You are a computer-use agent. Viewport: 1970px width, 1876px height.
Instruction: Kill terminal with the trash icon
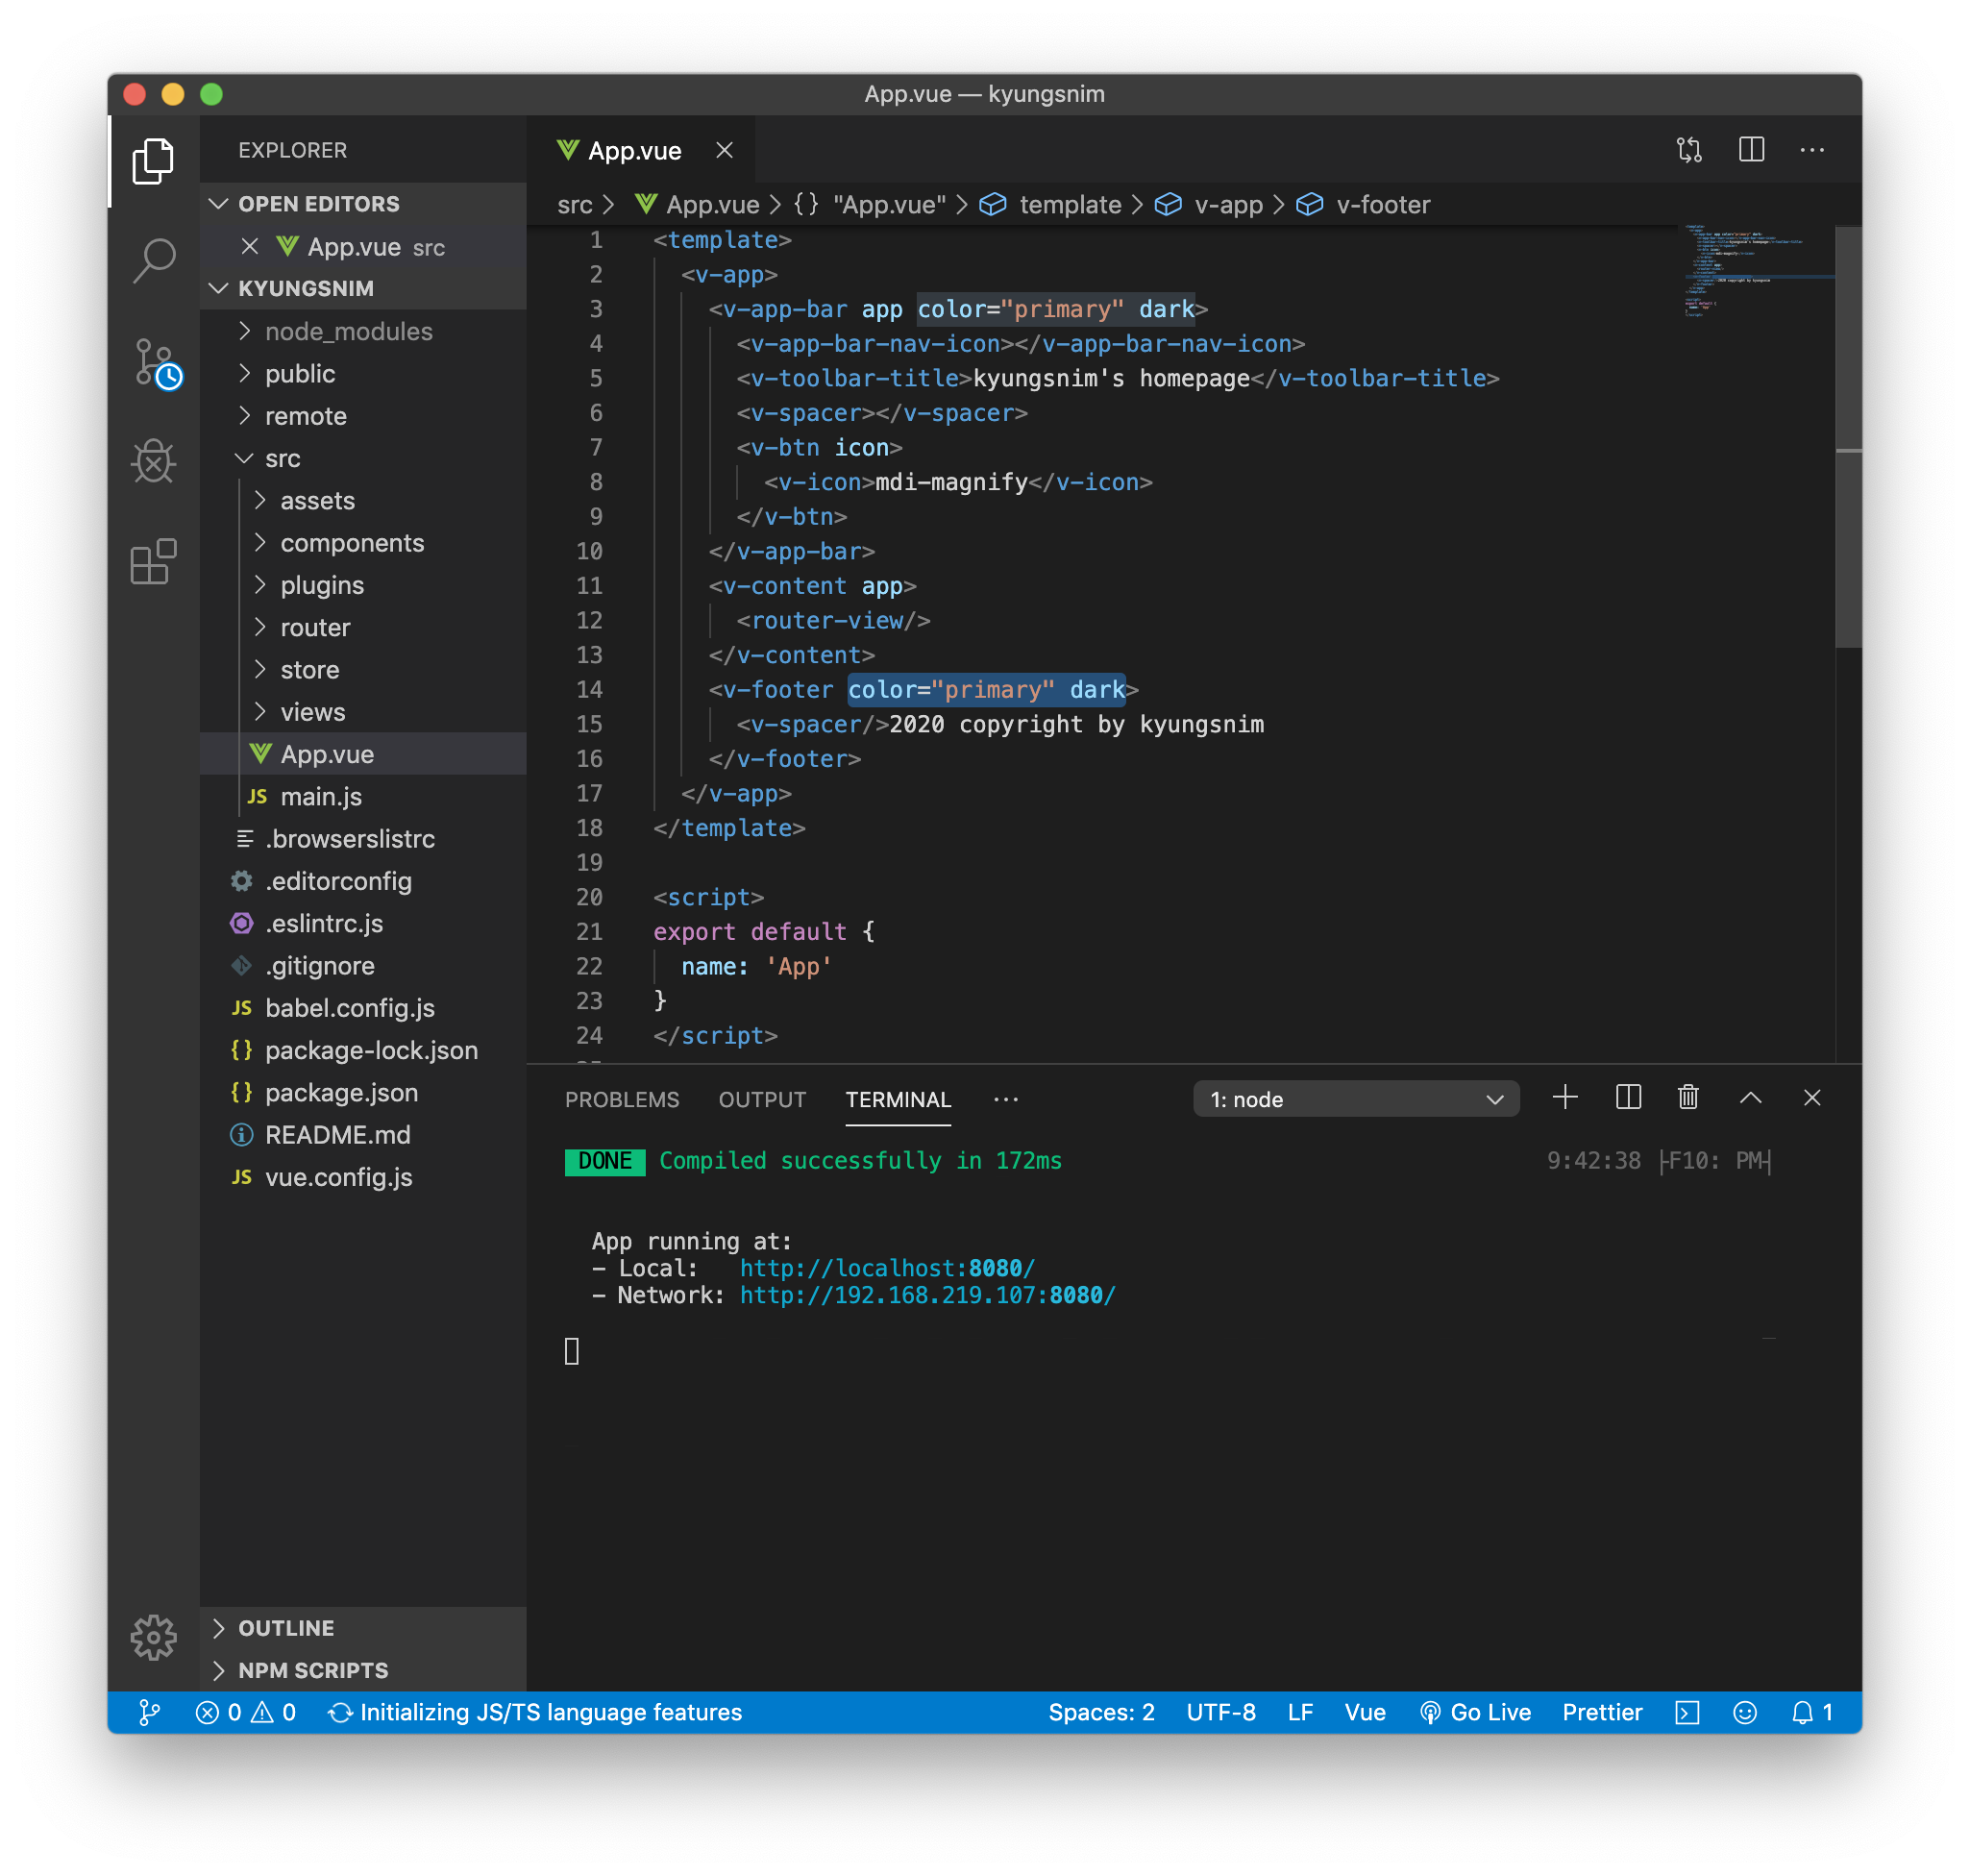pos(1688,1098)
